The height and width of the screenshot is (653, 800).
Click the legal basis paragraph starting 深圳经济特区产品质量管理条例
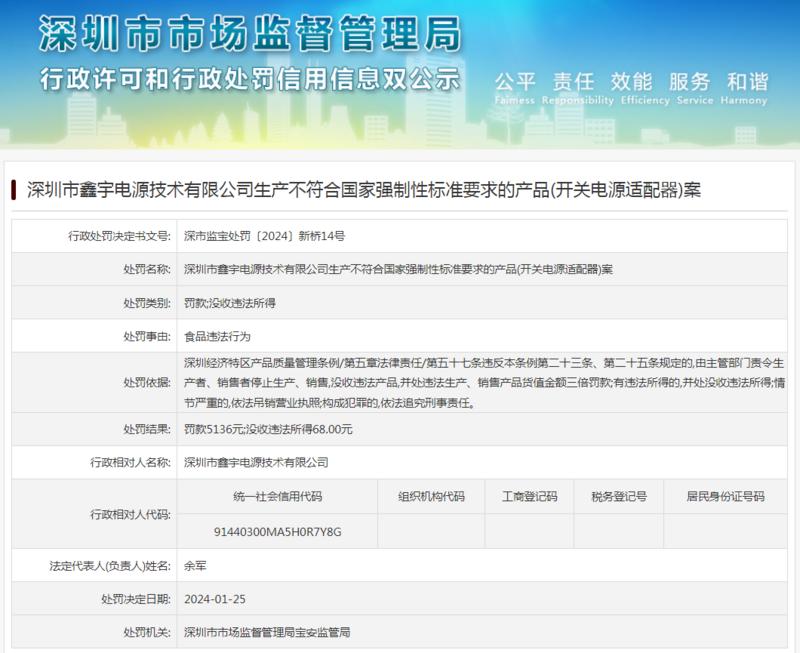point(484,383)
